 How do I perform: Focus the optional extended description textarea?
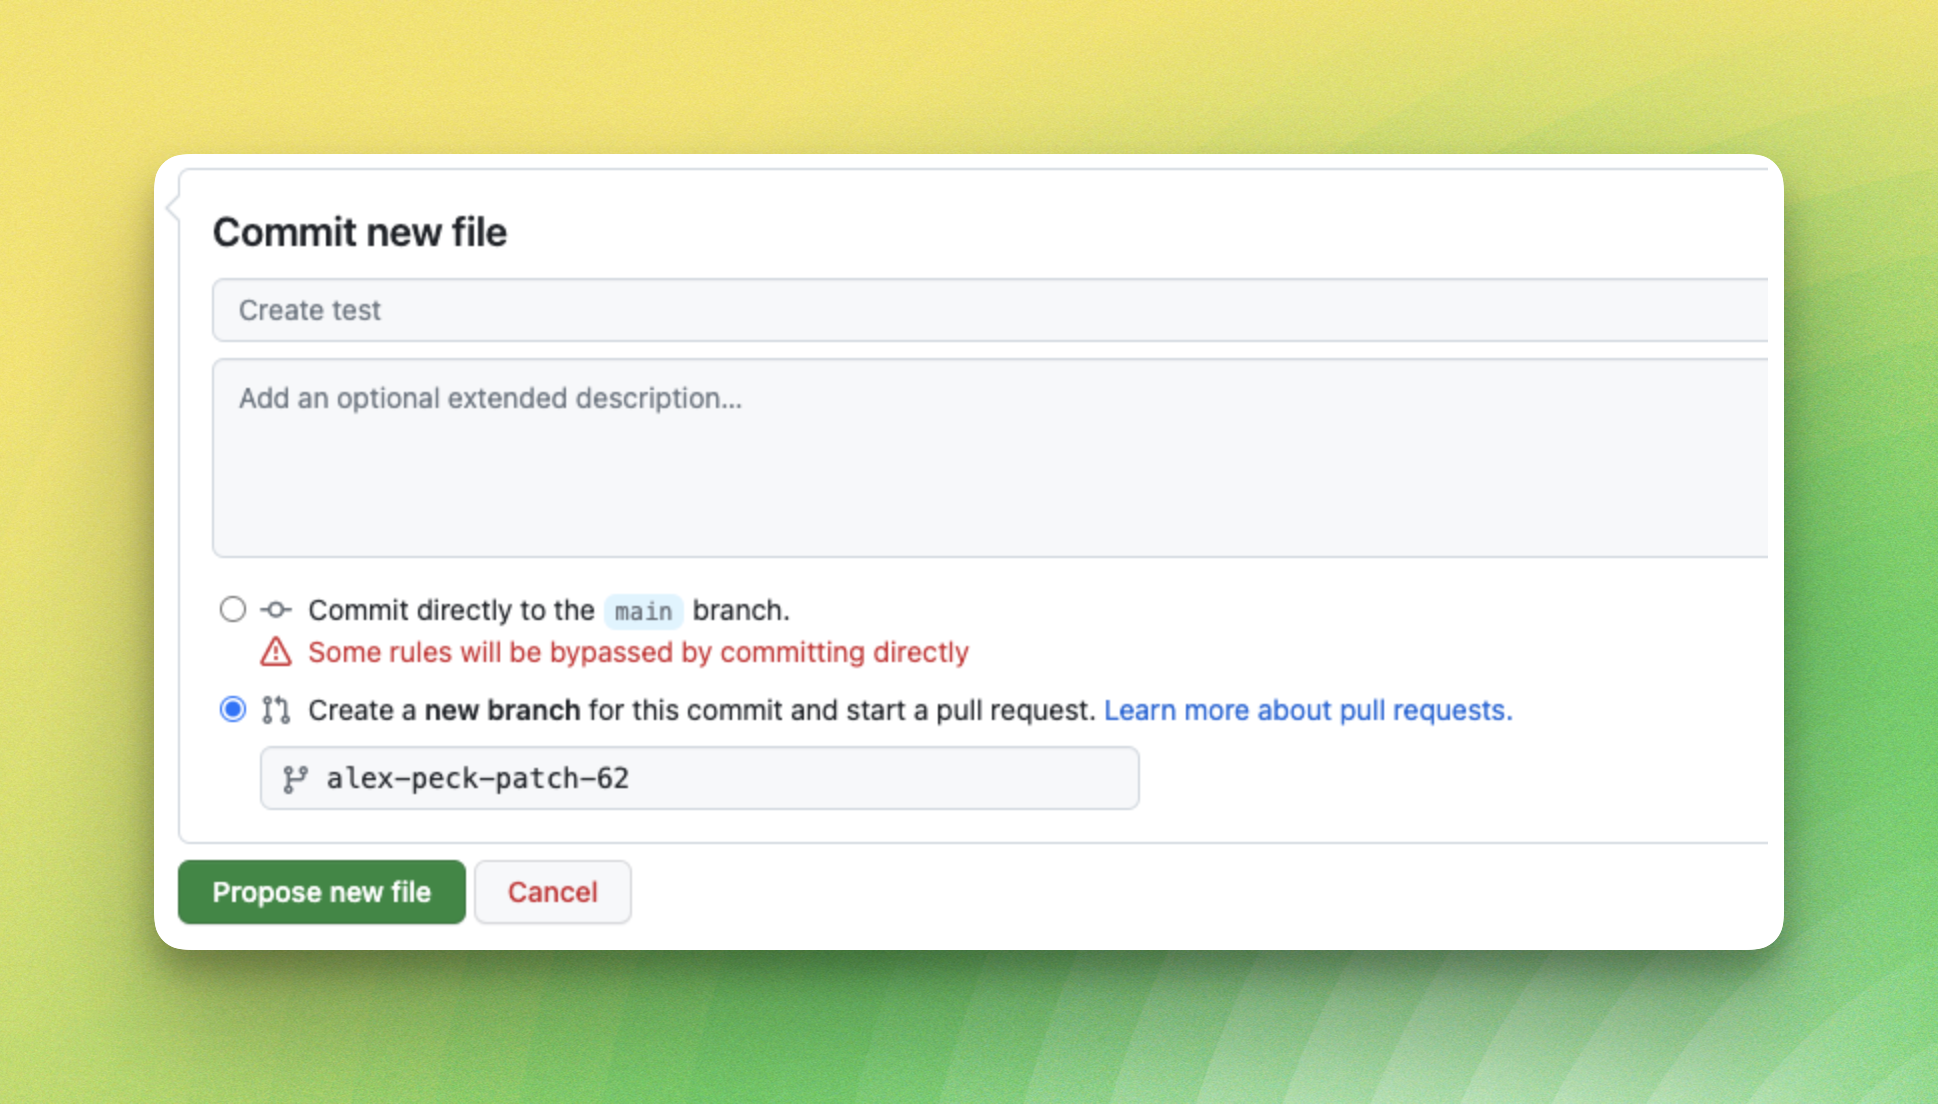pos(990,458)
